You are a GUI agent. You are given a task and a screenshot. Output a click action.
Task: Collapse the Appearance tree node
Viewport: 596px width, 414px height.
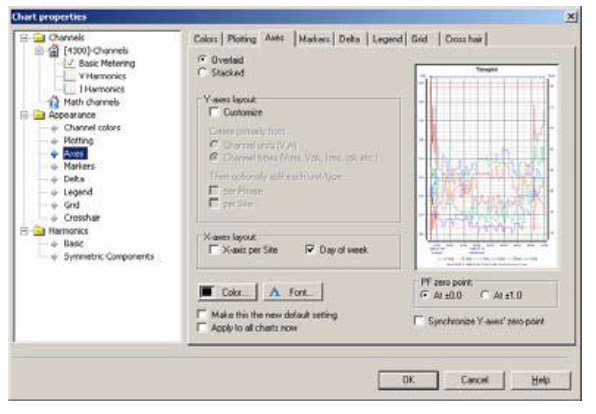[24, 115]
